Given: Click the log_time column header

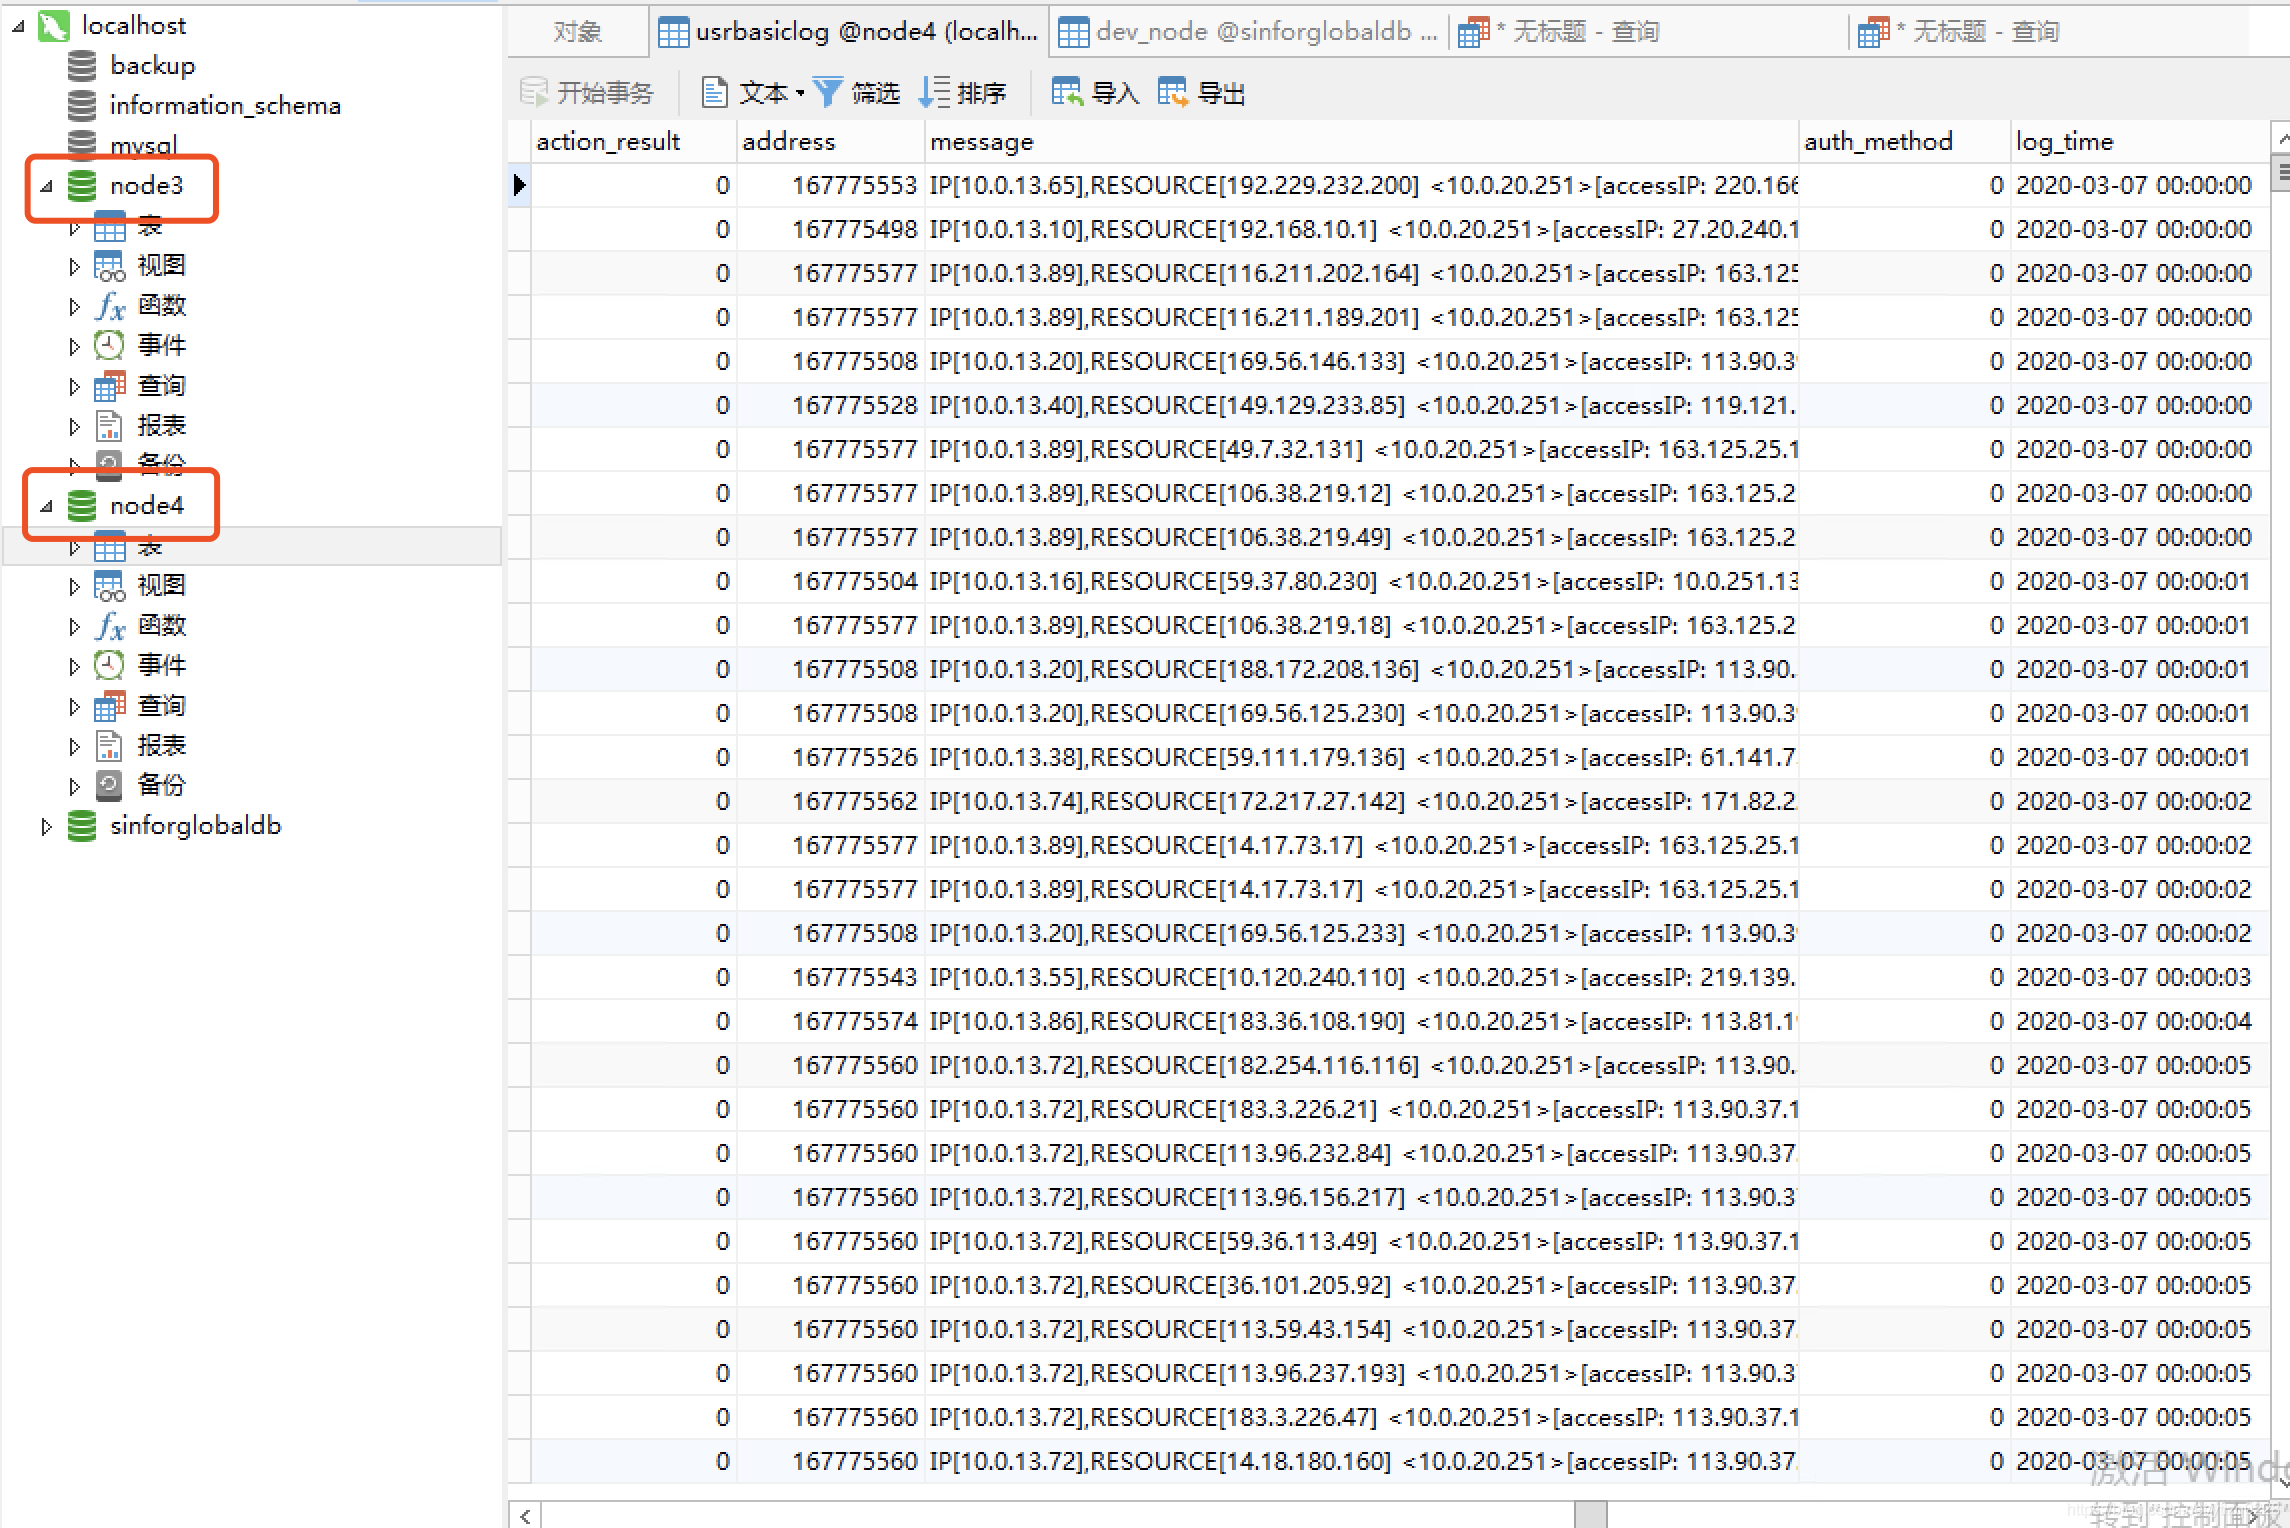Looking at the screenshot, I should point(2139,141).
